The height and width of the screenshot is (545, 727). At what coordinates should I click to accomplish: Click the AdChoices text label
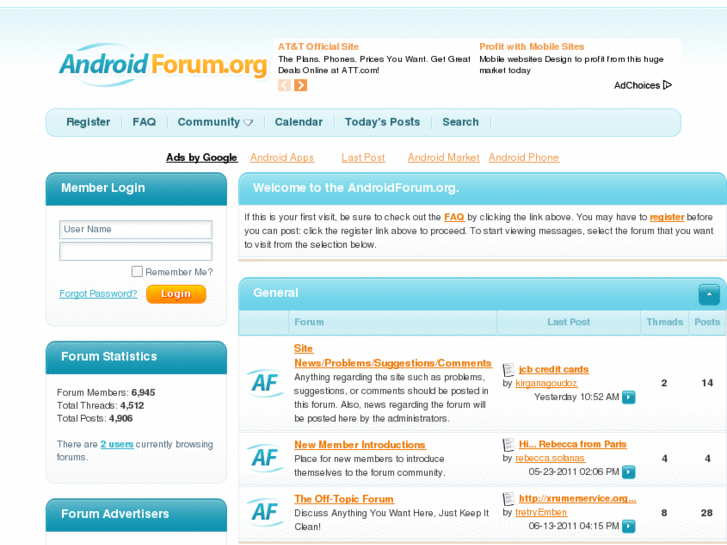coord(637,85)
